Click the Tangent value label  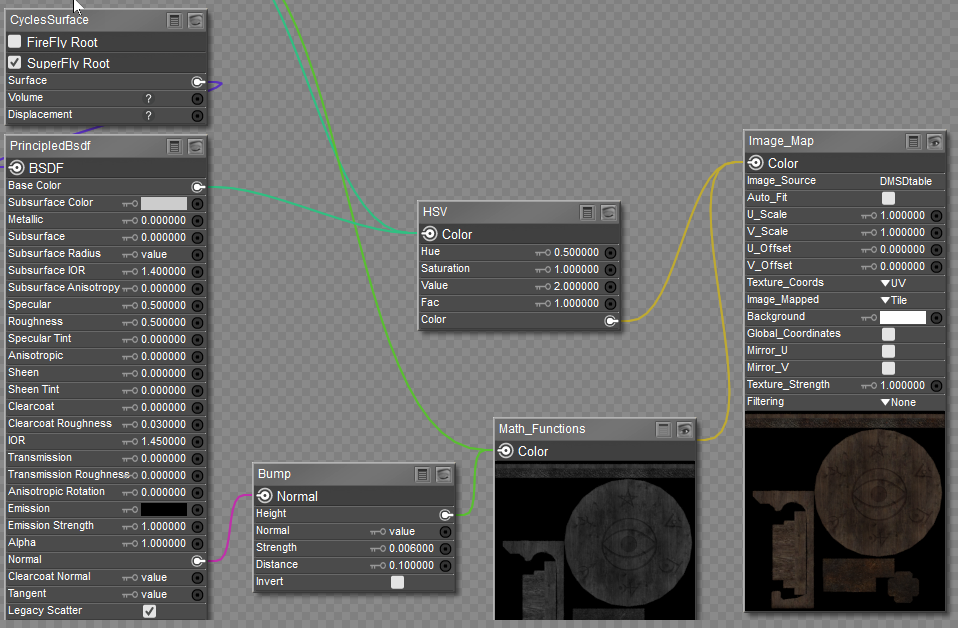coord(154,594)
